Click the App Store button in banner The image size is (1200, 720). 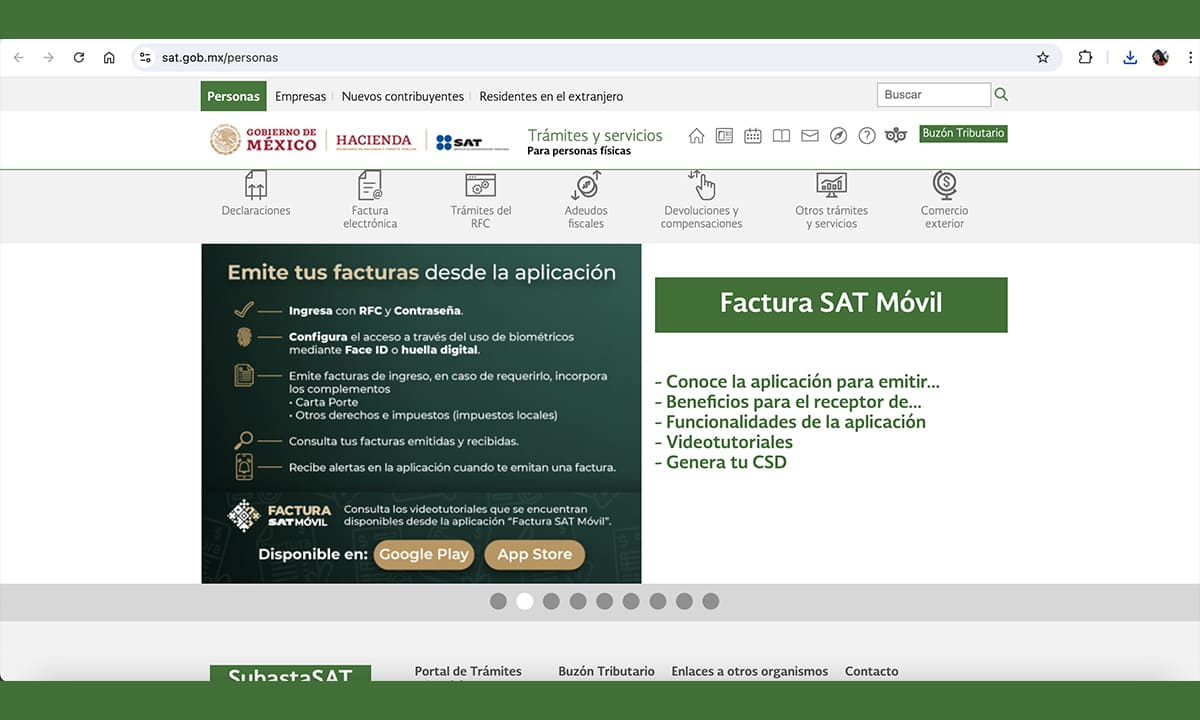[535, 554]
